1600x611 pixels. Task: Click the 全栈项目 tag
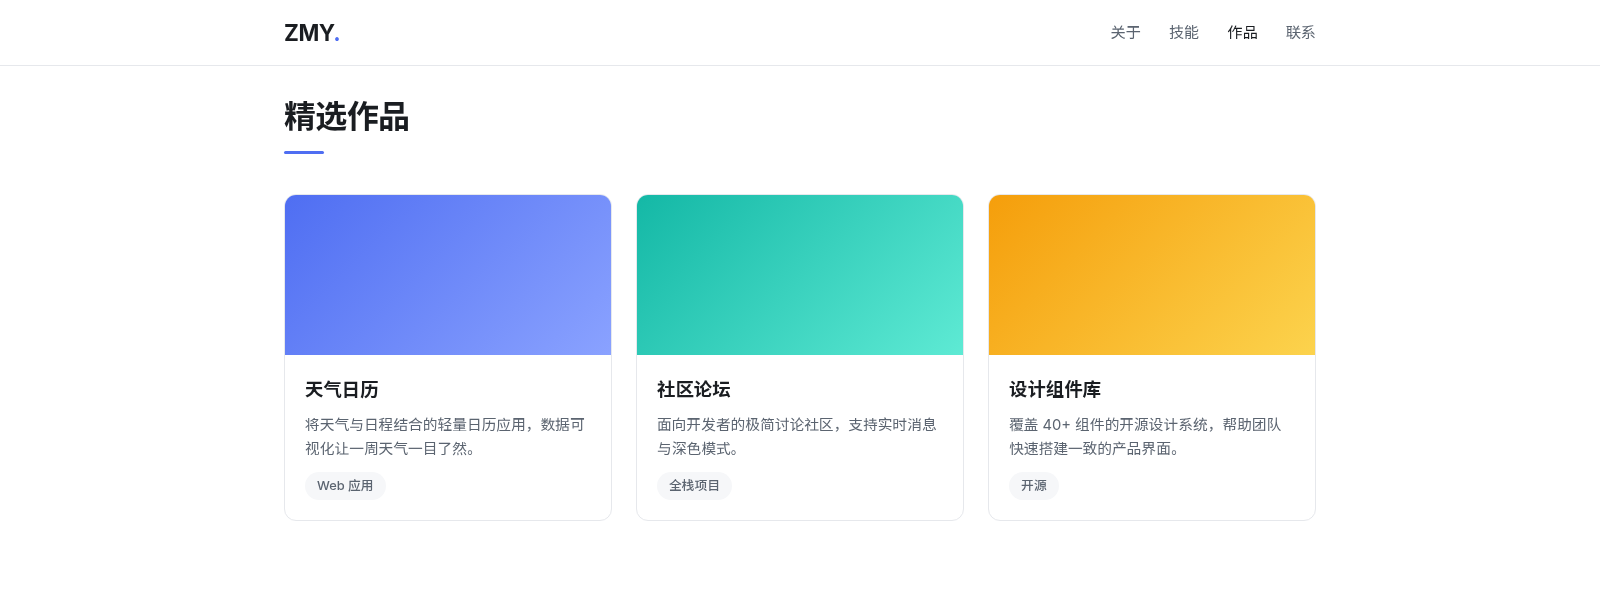[x=694, y=486]
